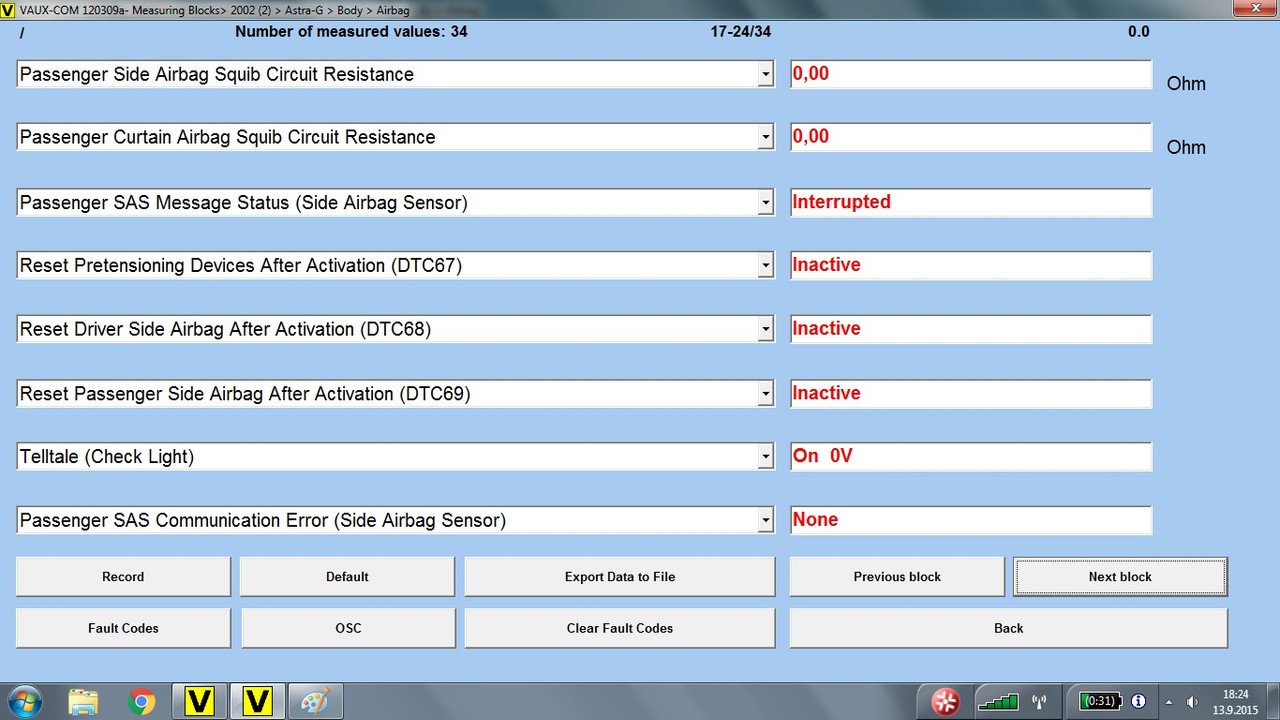This screenshot has height=720, width=1280.
Task: Click the Default button
Action: pyautogui.click(x=347, y=577)
